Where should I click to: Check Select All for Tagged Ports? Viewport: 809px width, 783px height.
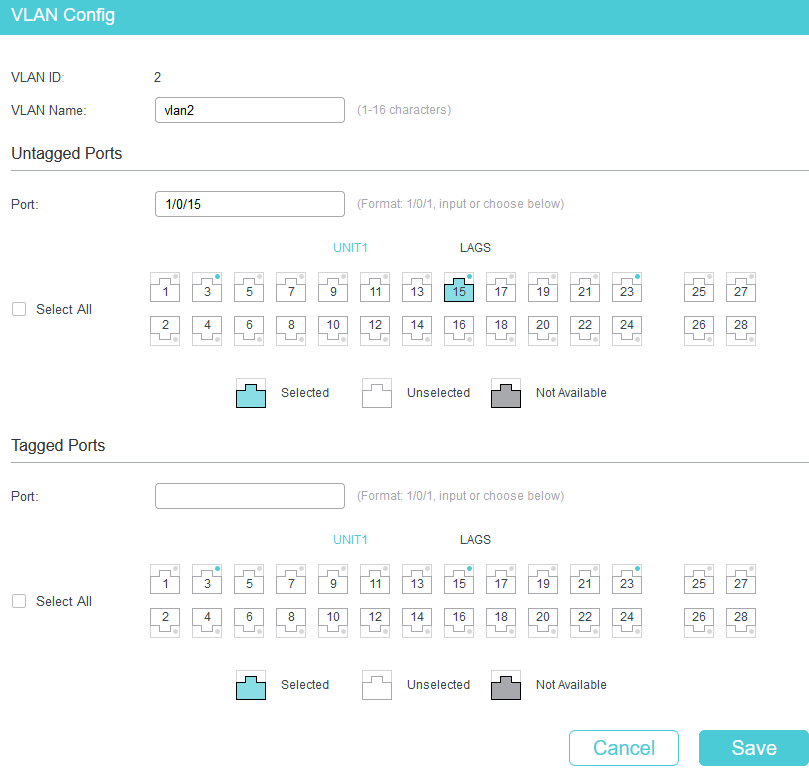pos(19,601)
